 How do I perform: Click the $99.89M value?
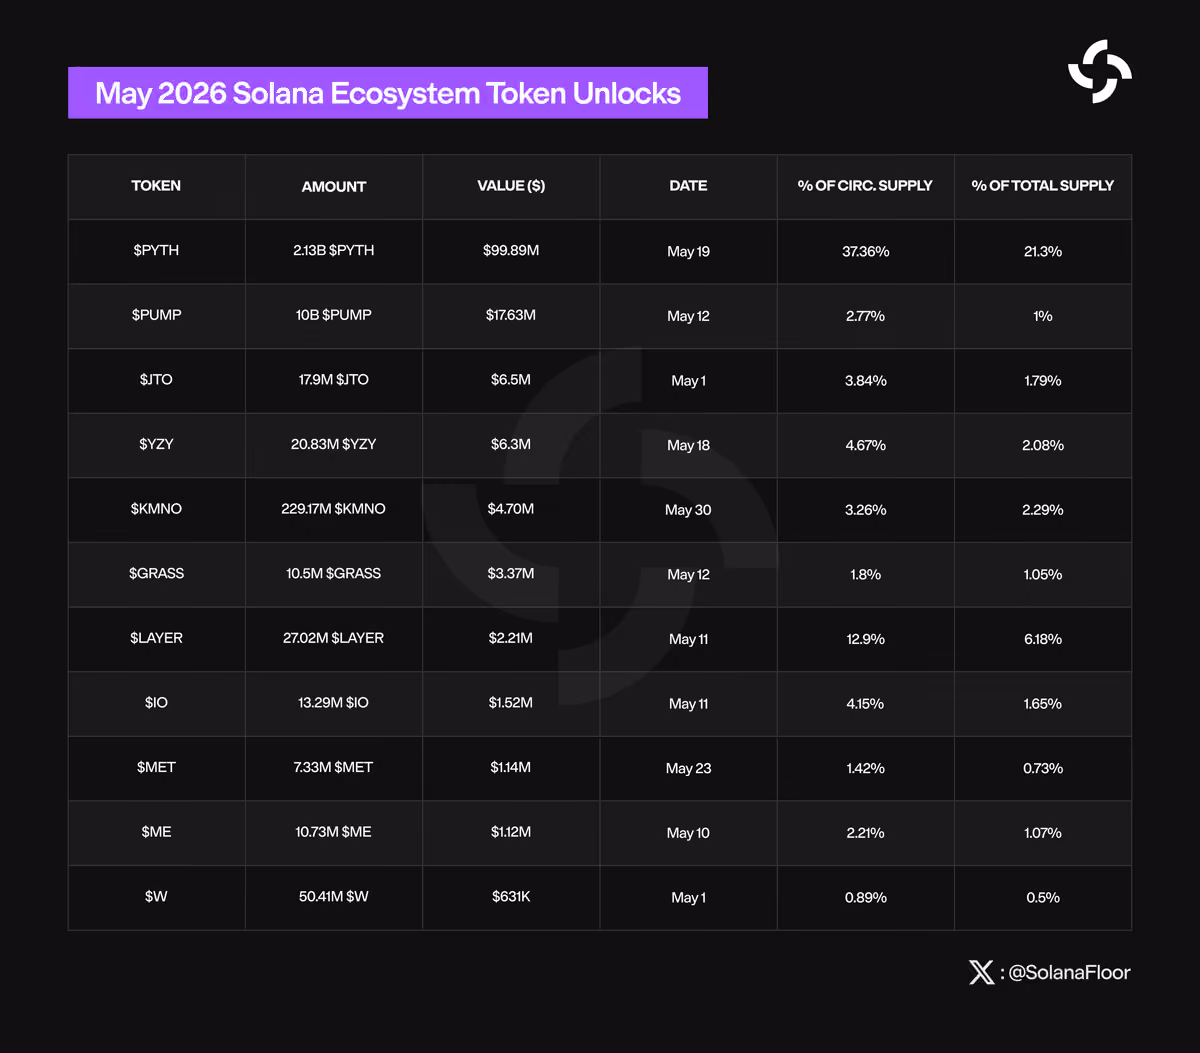pos(511,250)
